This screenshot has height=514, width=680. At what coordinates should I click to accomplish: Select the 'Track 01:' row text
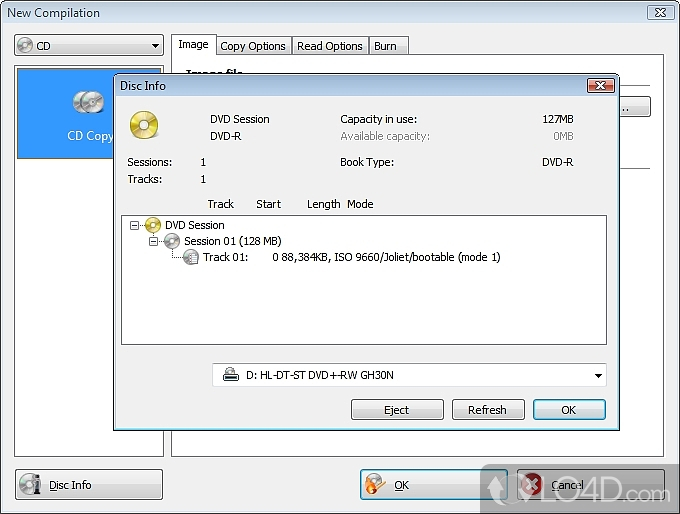226,257
